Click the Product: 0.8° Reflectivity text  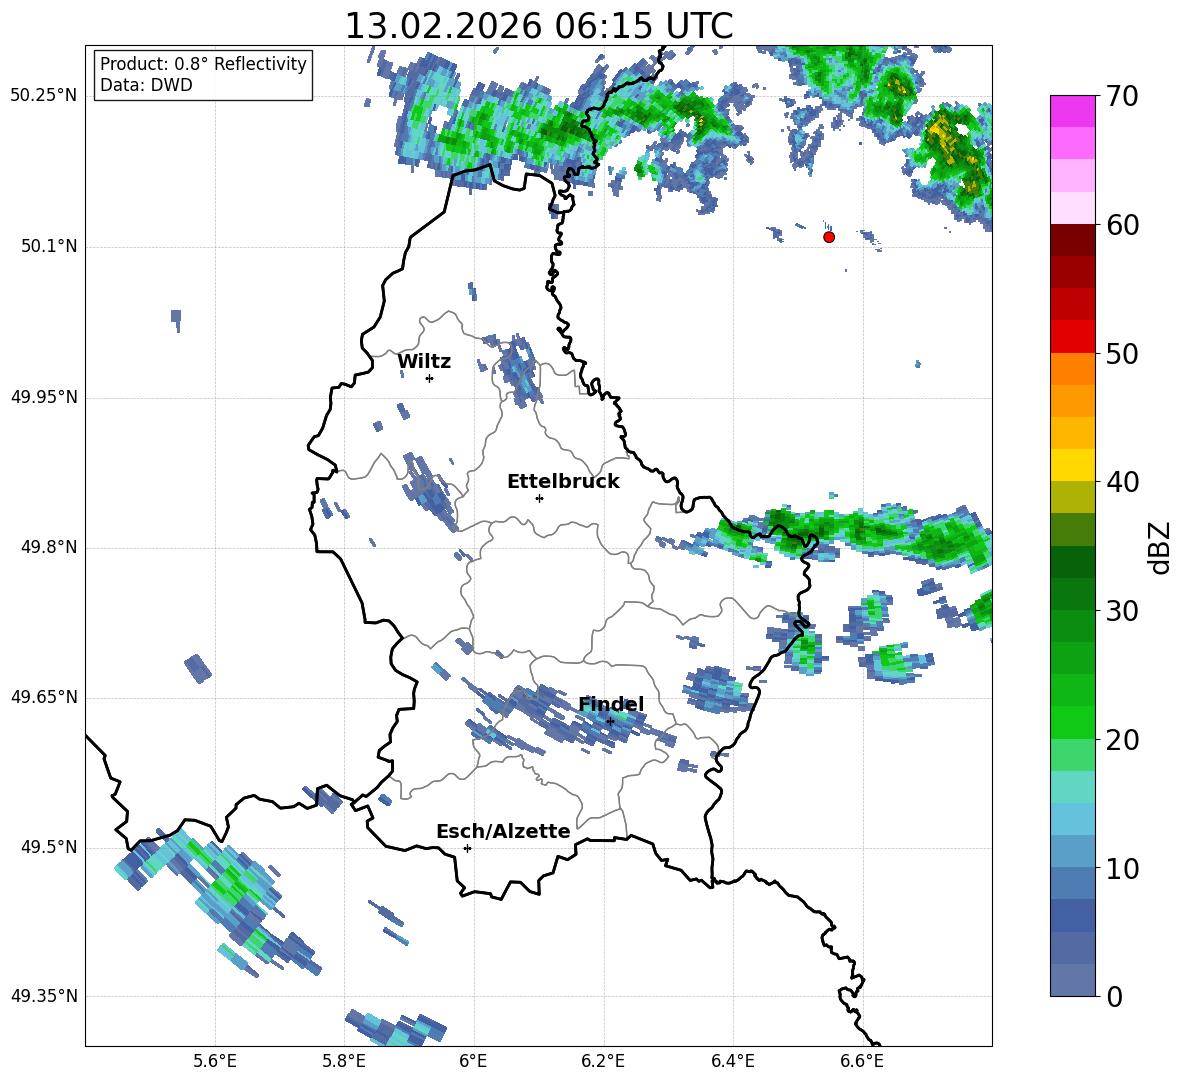click(x=203, y=64)
